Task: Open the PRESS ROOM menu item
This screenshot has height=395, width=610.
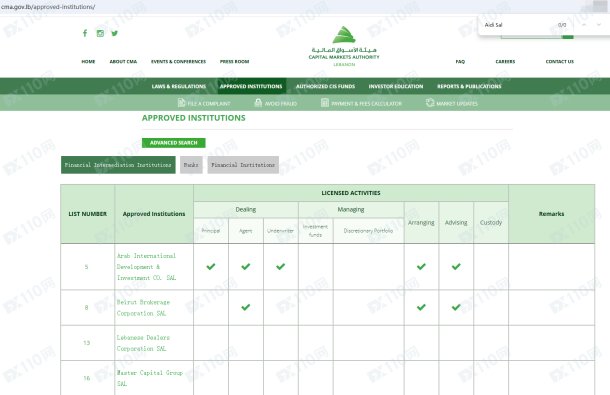Action: click(x=235, y=61)
